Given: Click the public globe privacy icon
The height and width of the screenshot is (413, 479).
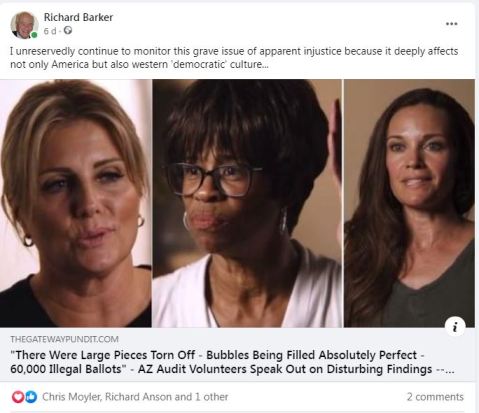Looking at the screenshot, I should click(68, 30).
